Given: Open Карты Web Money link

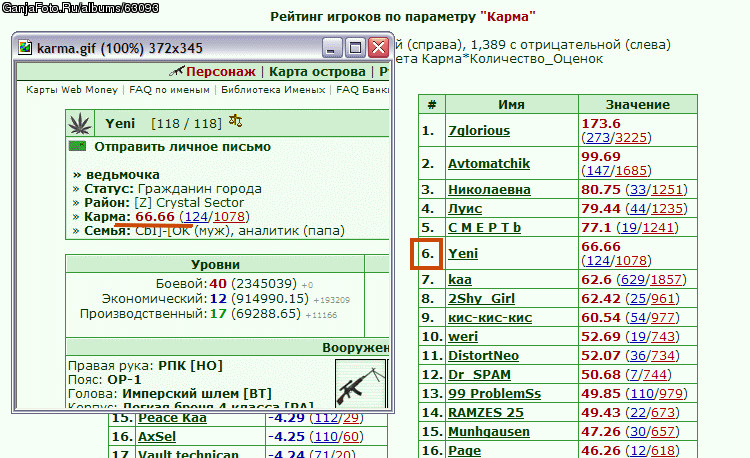Looking at the screenshot, I should point(72,90).
